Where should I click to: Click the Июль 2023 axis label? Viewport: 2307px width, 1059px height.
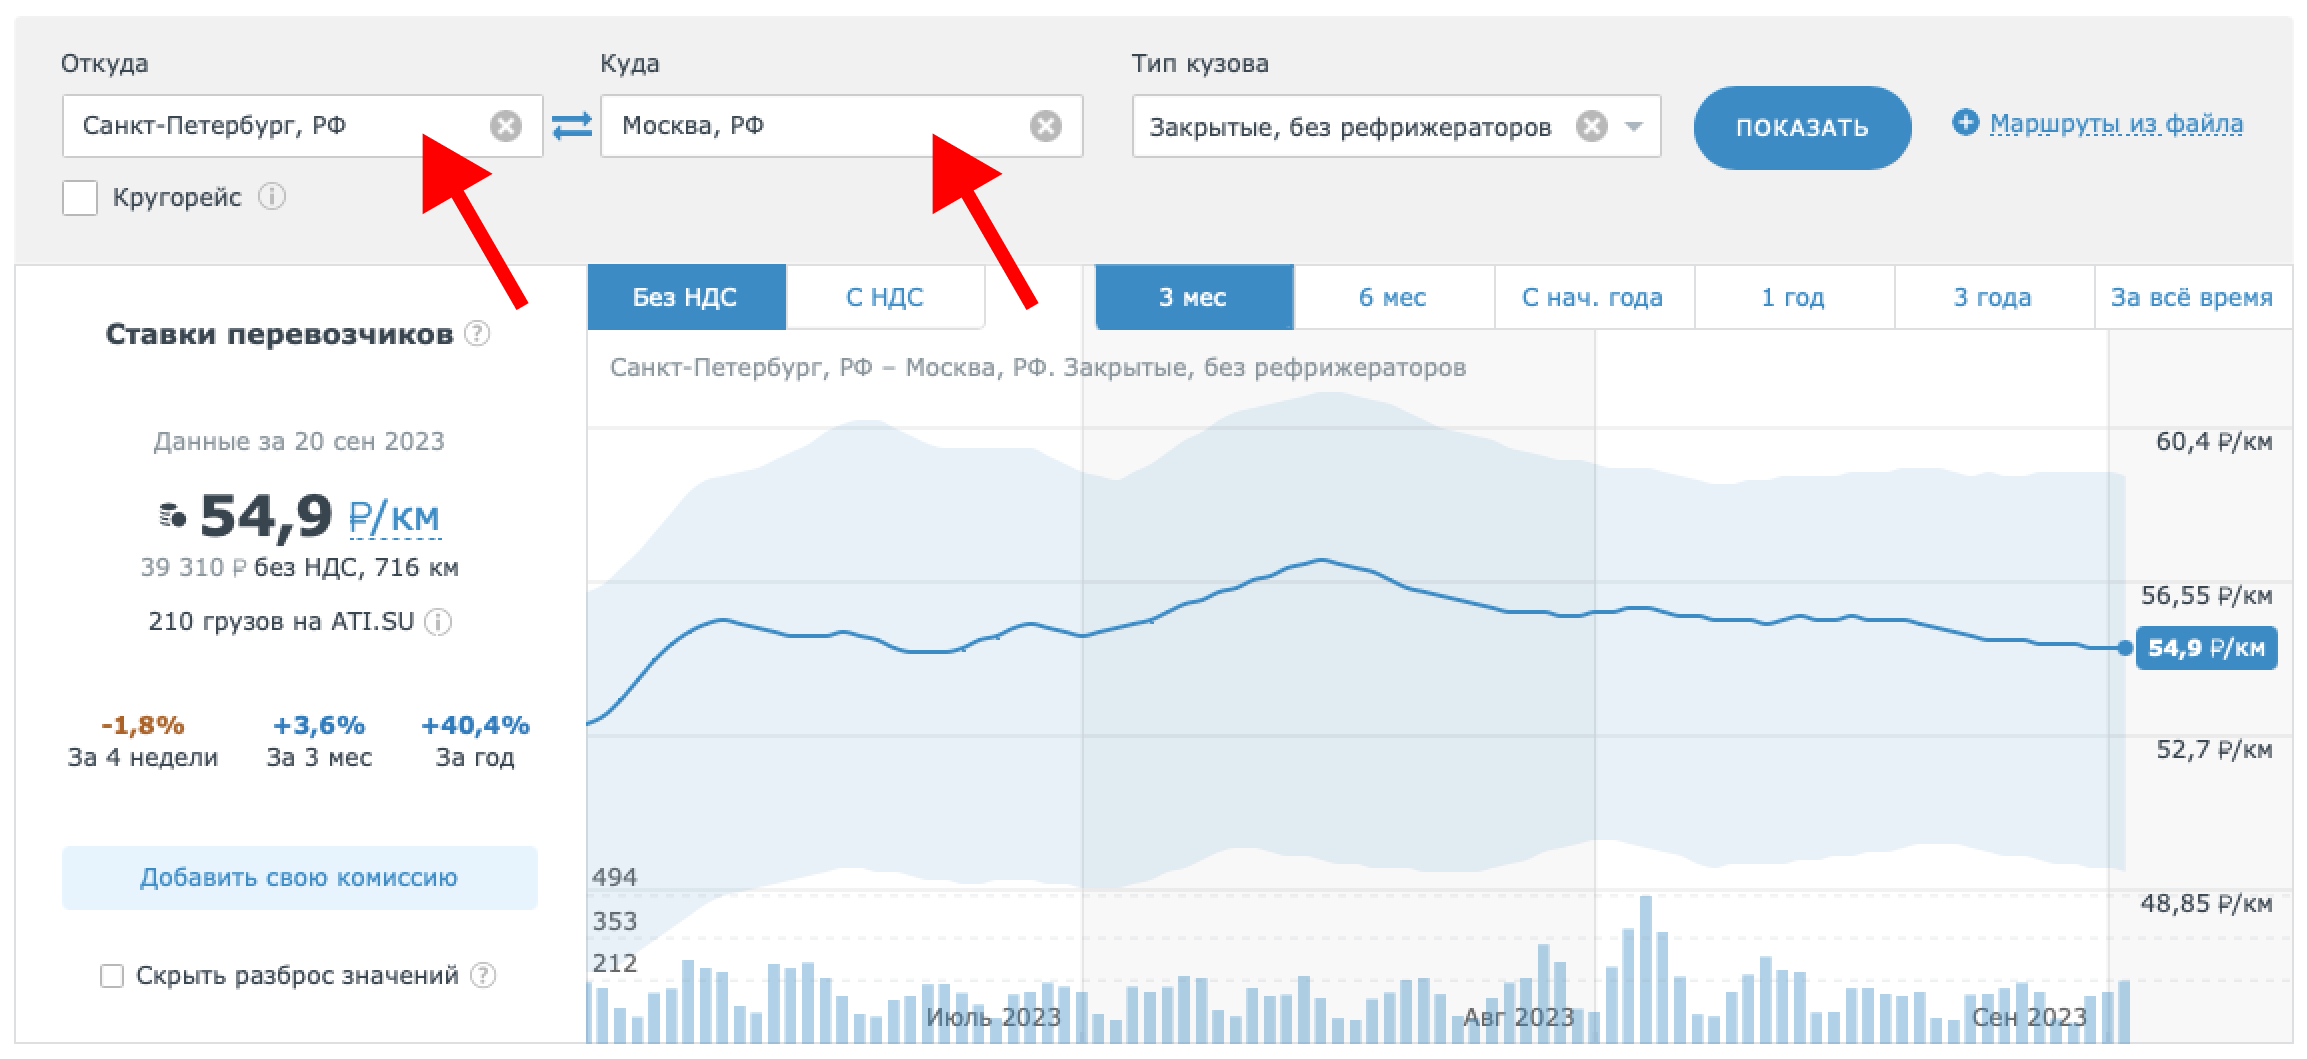pyautogui.click(x=993, y=1018)
